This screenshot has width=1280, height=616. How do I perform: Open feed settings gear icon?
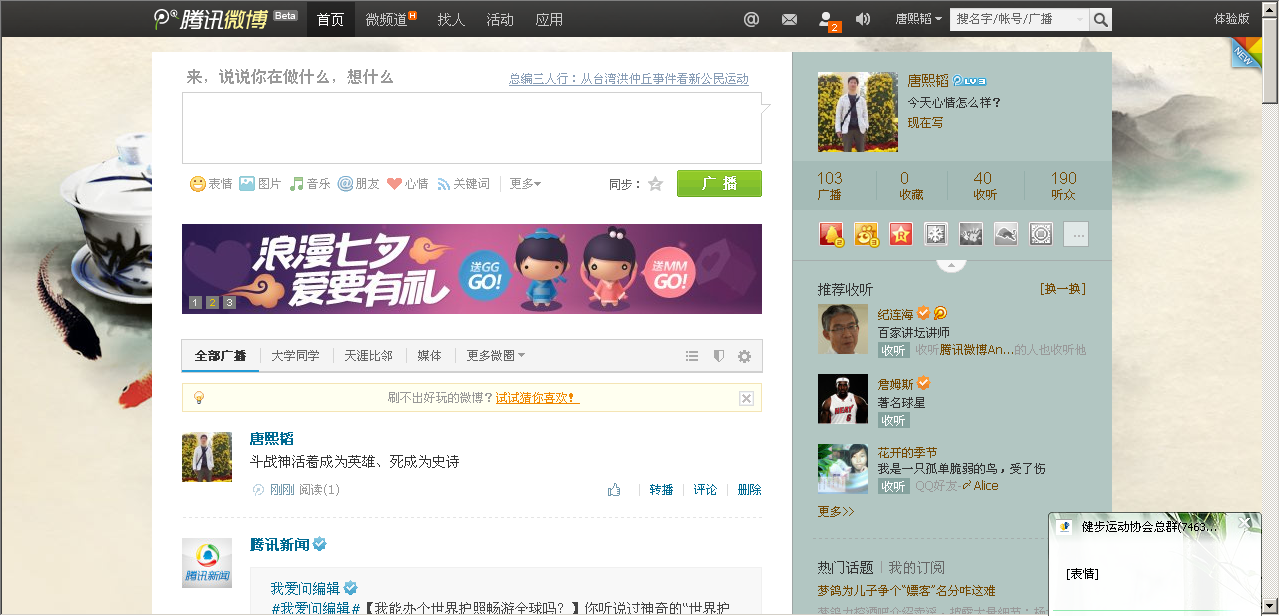click(x=744, y=356)
